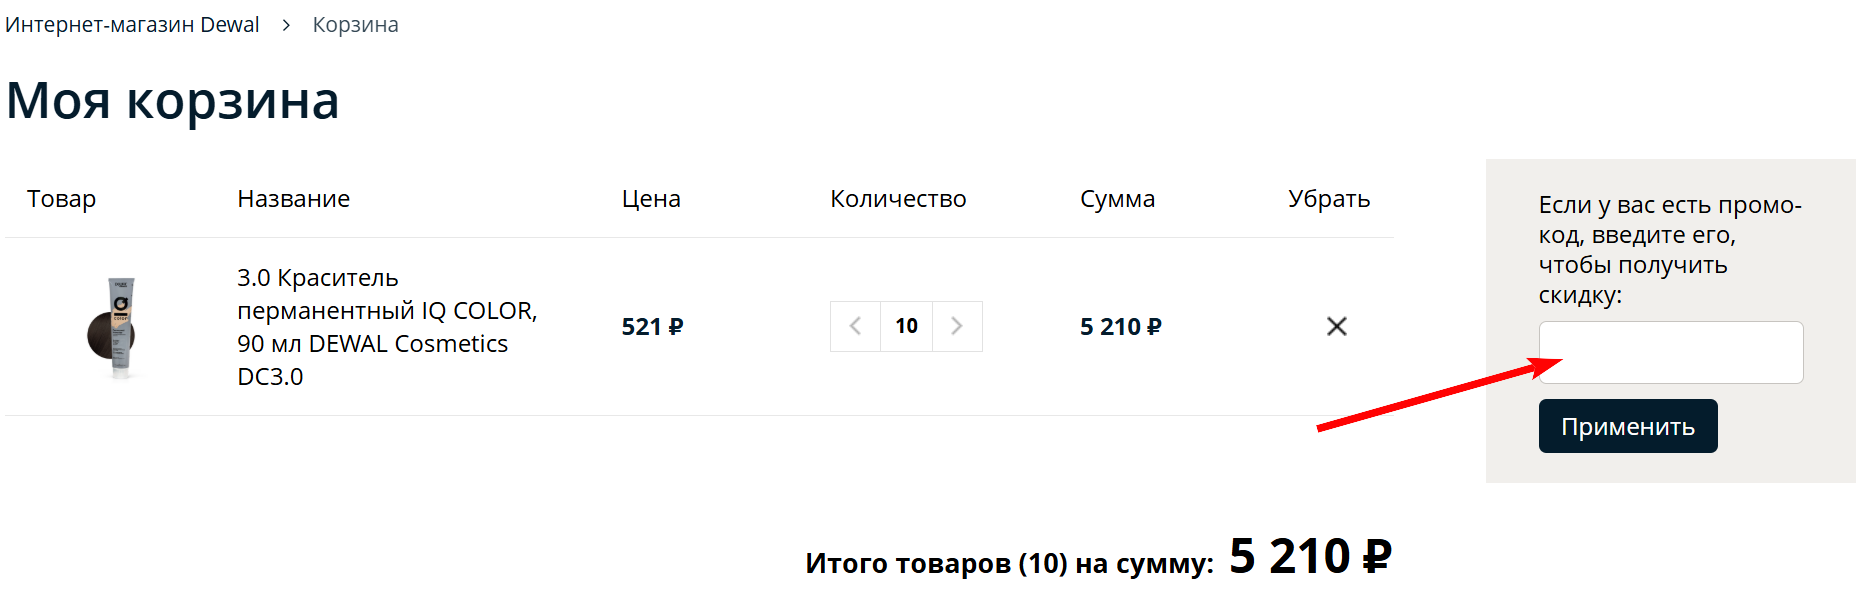Viewport: 1869px width, 603px height.
Task: Click the Итого total of 5 210 ₽
Action: click(x=1309, y=557)
